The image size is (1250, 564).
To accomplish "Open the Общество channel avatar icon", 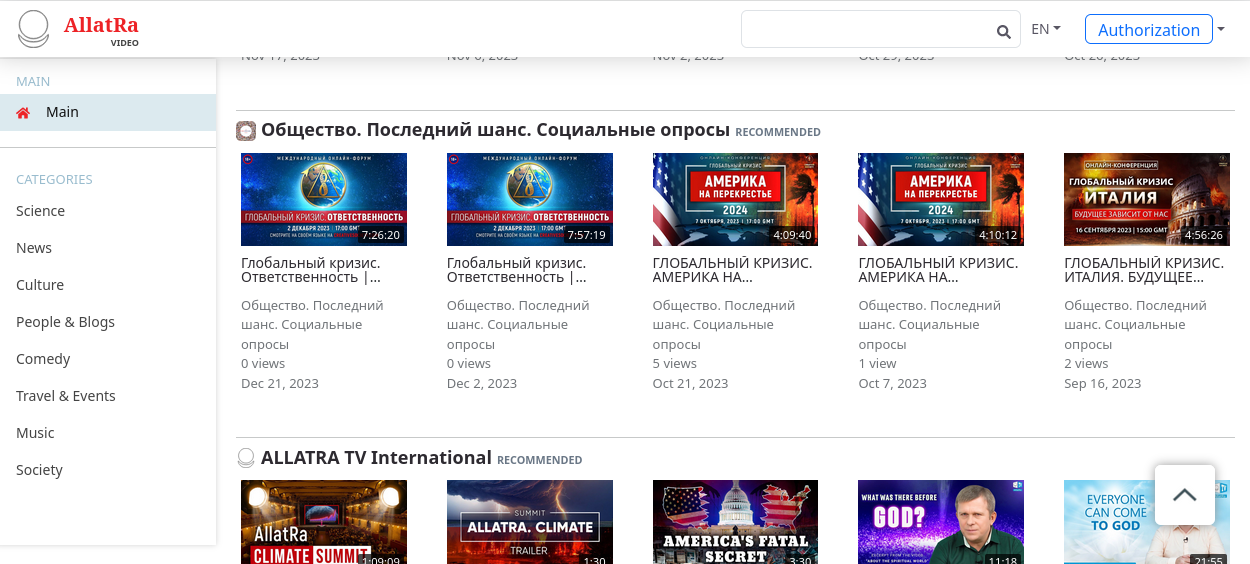I will coord(246,131).
